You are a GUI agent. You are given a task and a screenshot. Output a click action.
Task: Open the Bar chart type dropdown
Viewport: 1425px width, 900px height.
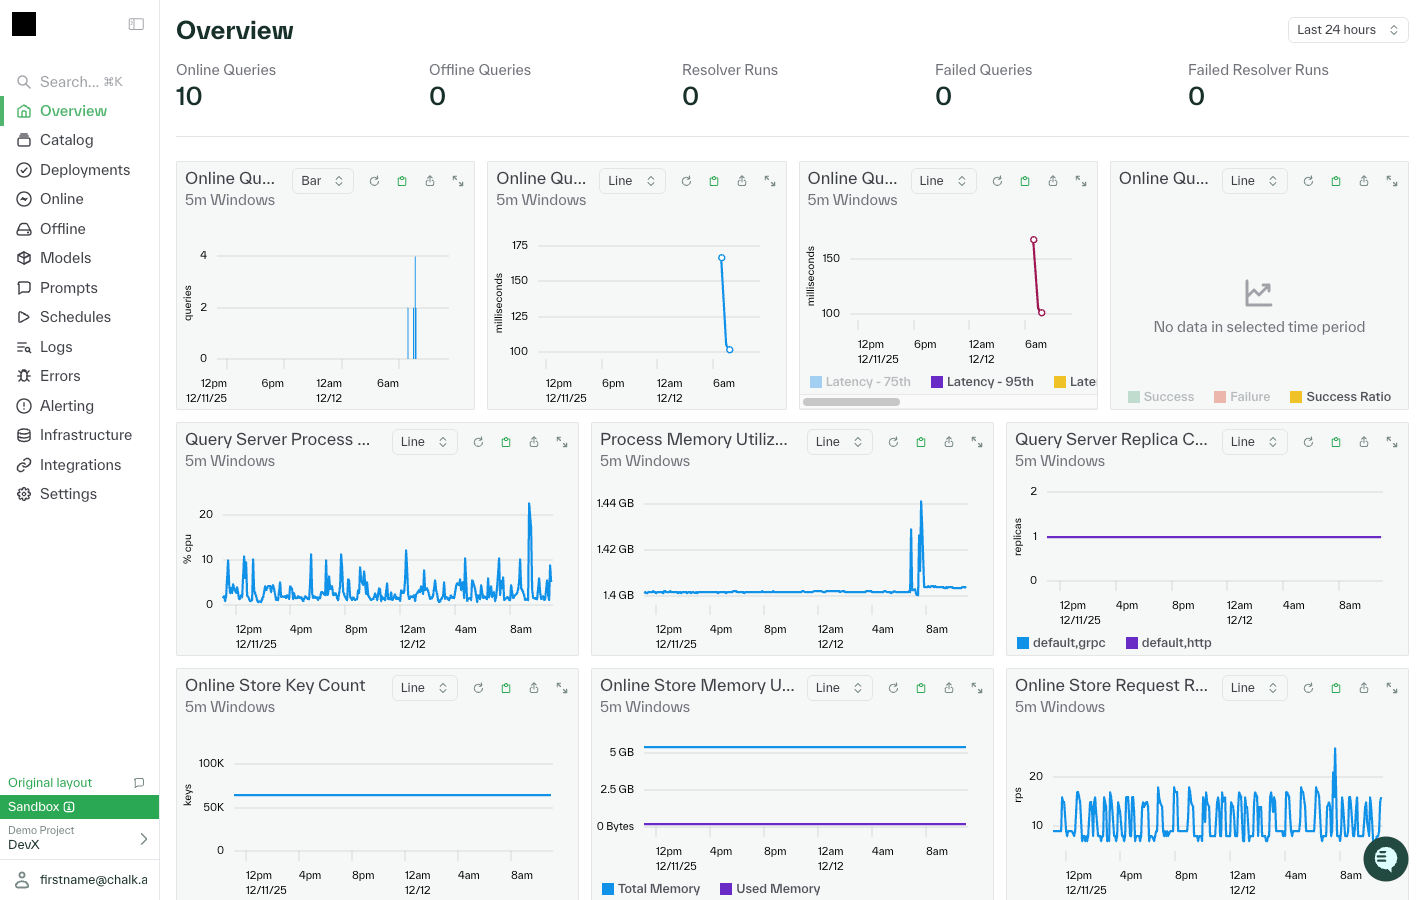(x=322, y=181)
